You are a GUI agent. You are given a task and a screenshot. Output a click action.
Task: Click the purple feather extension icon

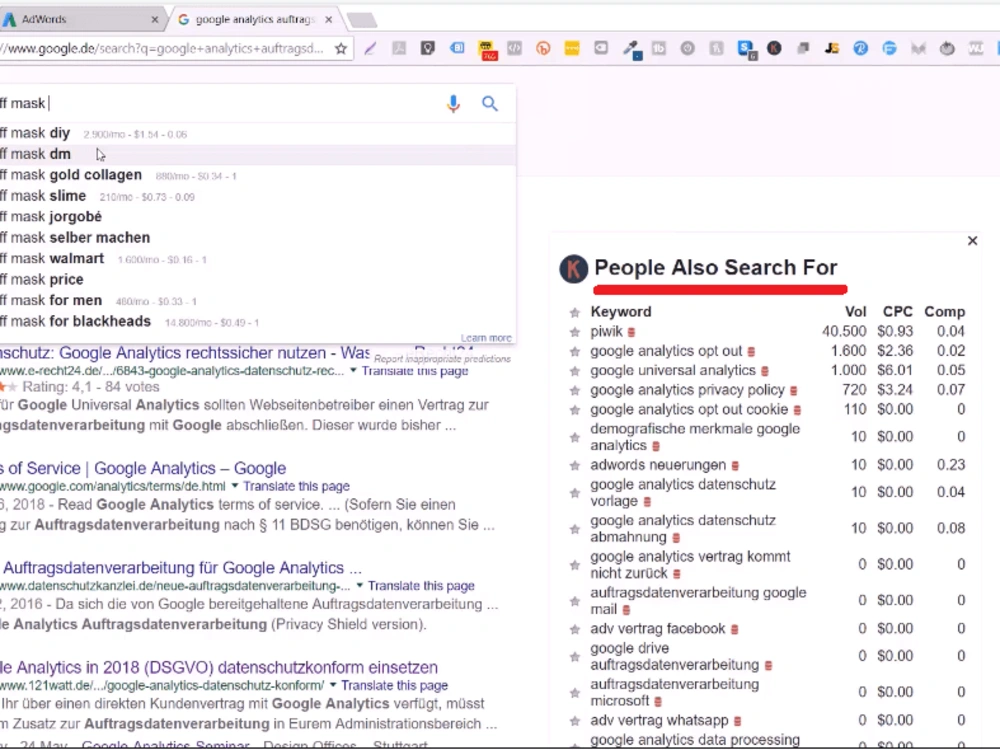point(370,48)
